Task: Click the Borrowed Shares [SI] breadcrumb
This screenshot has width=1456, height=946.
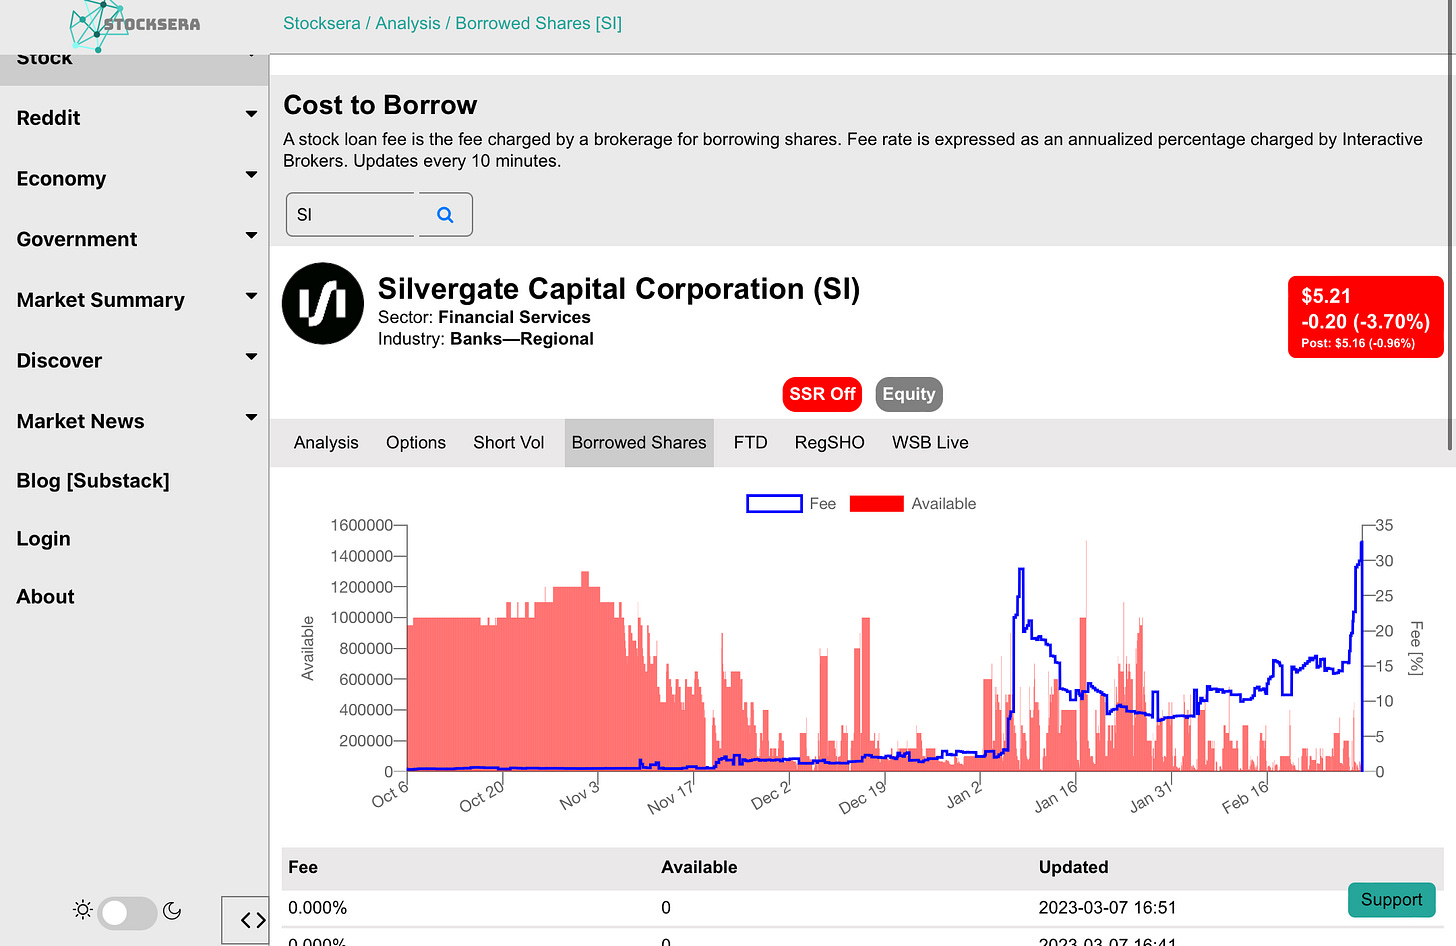Action: [539, 23]
